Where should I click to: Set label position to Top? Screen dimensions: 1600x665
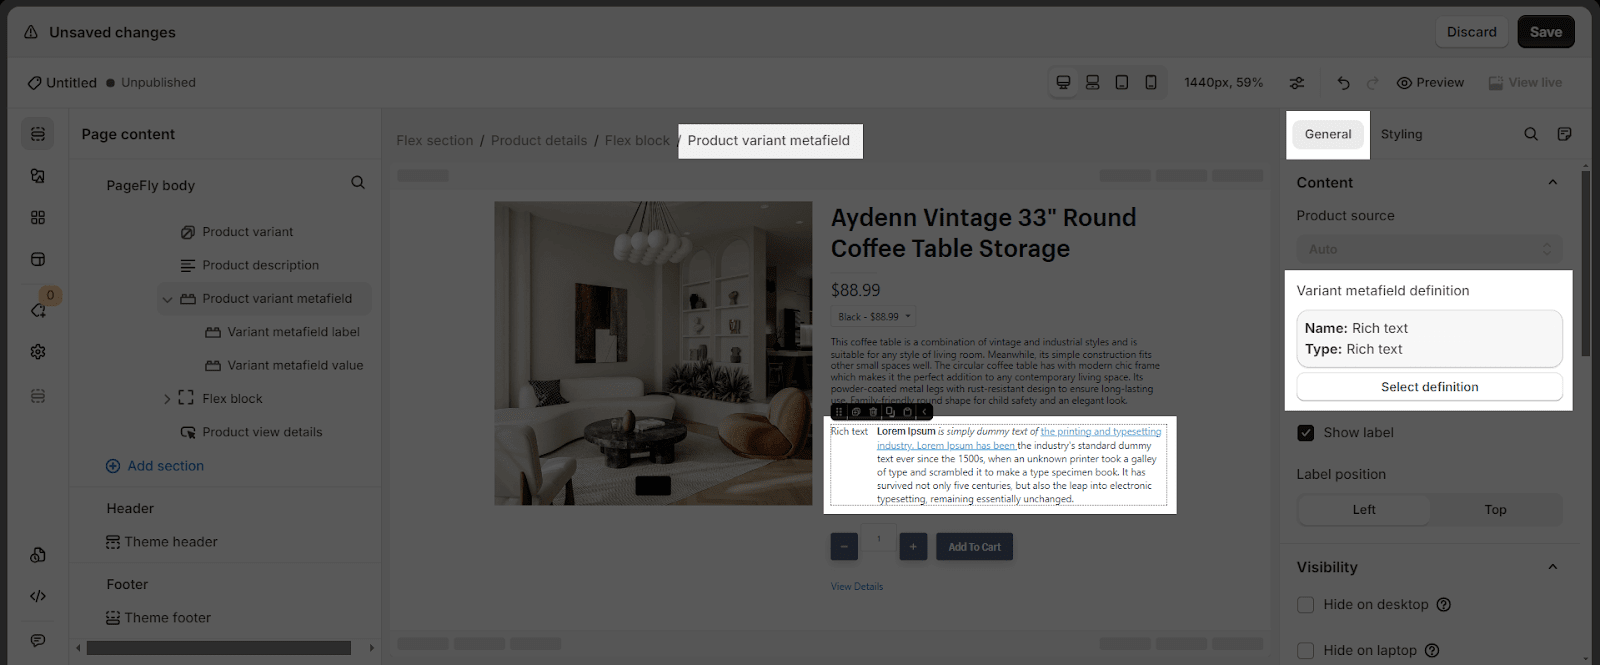tap(1495, 510)
